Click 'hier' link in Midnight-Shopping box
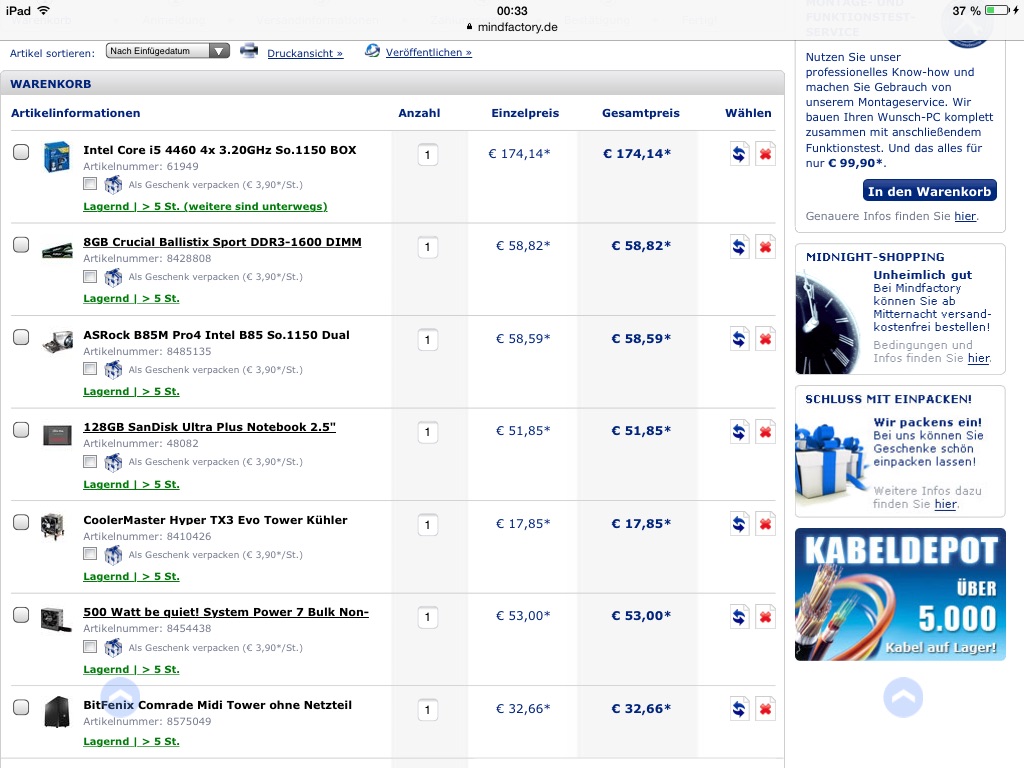Screen dimensions: 1024x768 coord(978,358)
